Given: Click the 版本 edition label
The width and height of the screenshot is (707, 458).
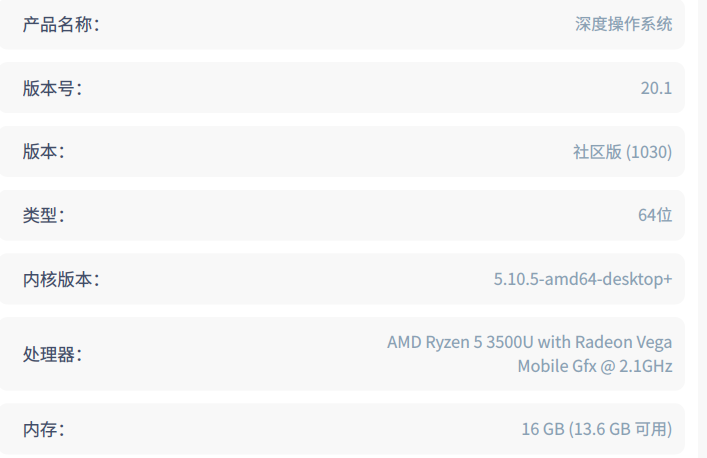Looking at the screenshot, I should tap(43, 152).
